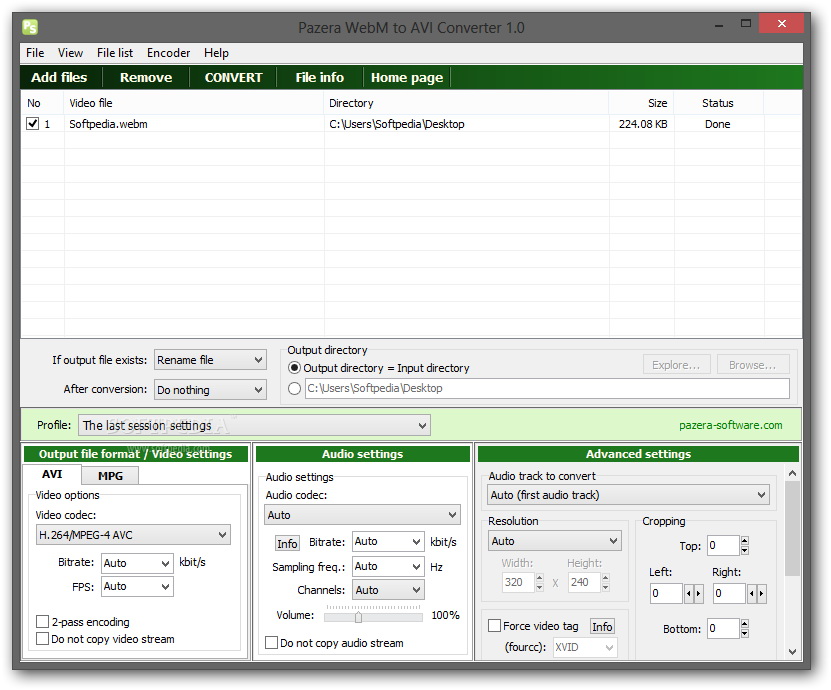This screenshot has width=831, height=690.
Task: Click Add files in the toolbar
Action: pos(59,77)
